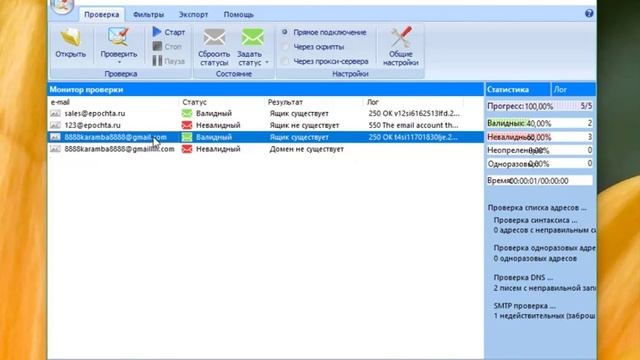Click 'Домен не существует' result cell

tap(307, 149)
